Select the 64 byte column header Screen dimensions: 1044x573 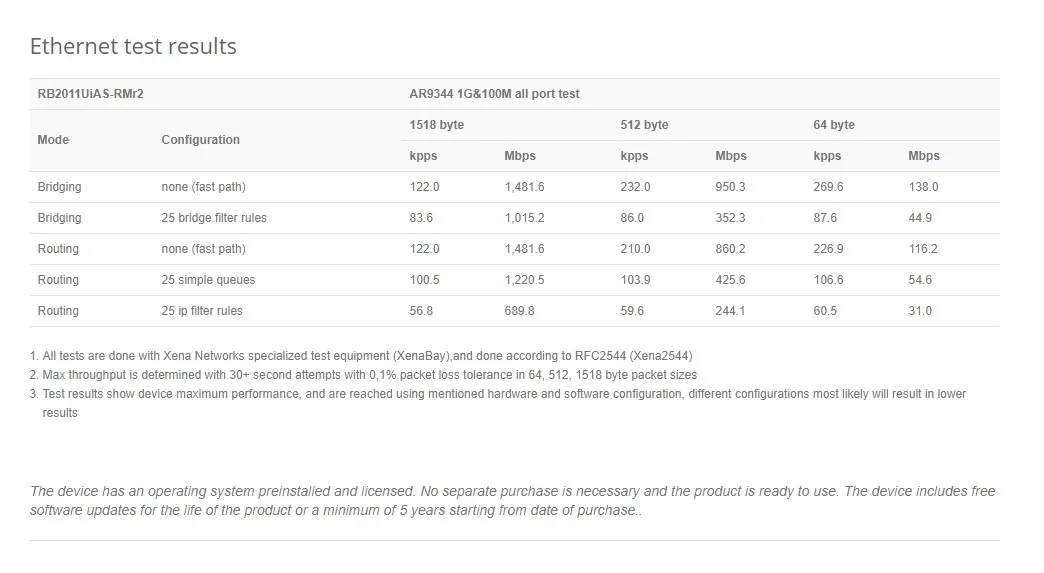pyautogui.click(x=834, y=125)
